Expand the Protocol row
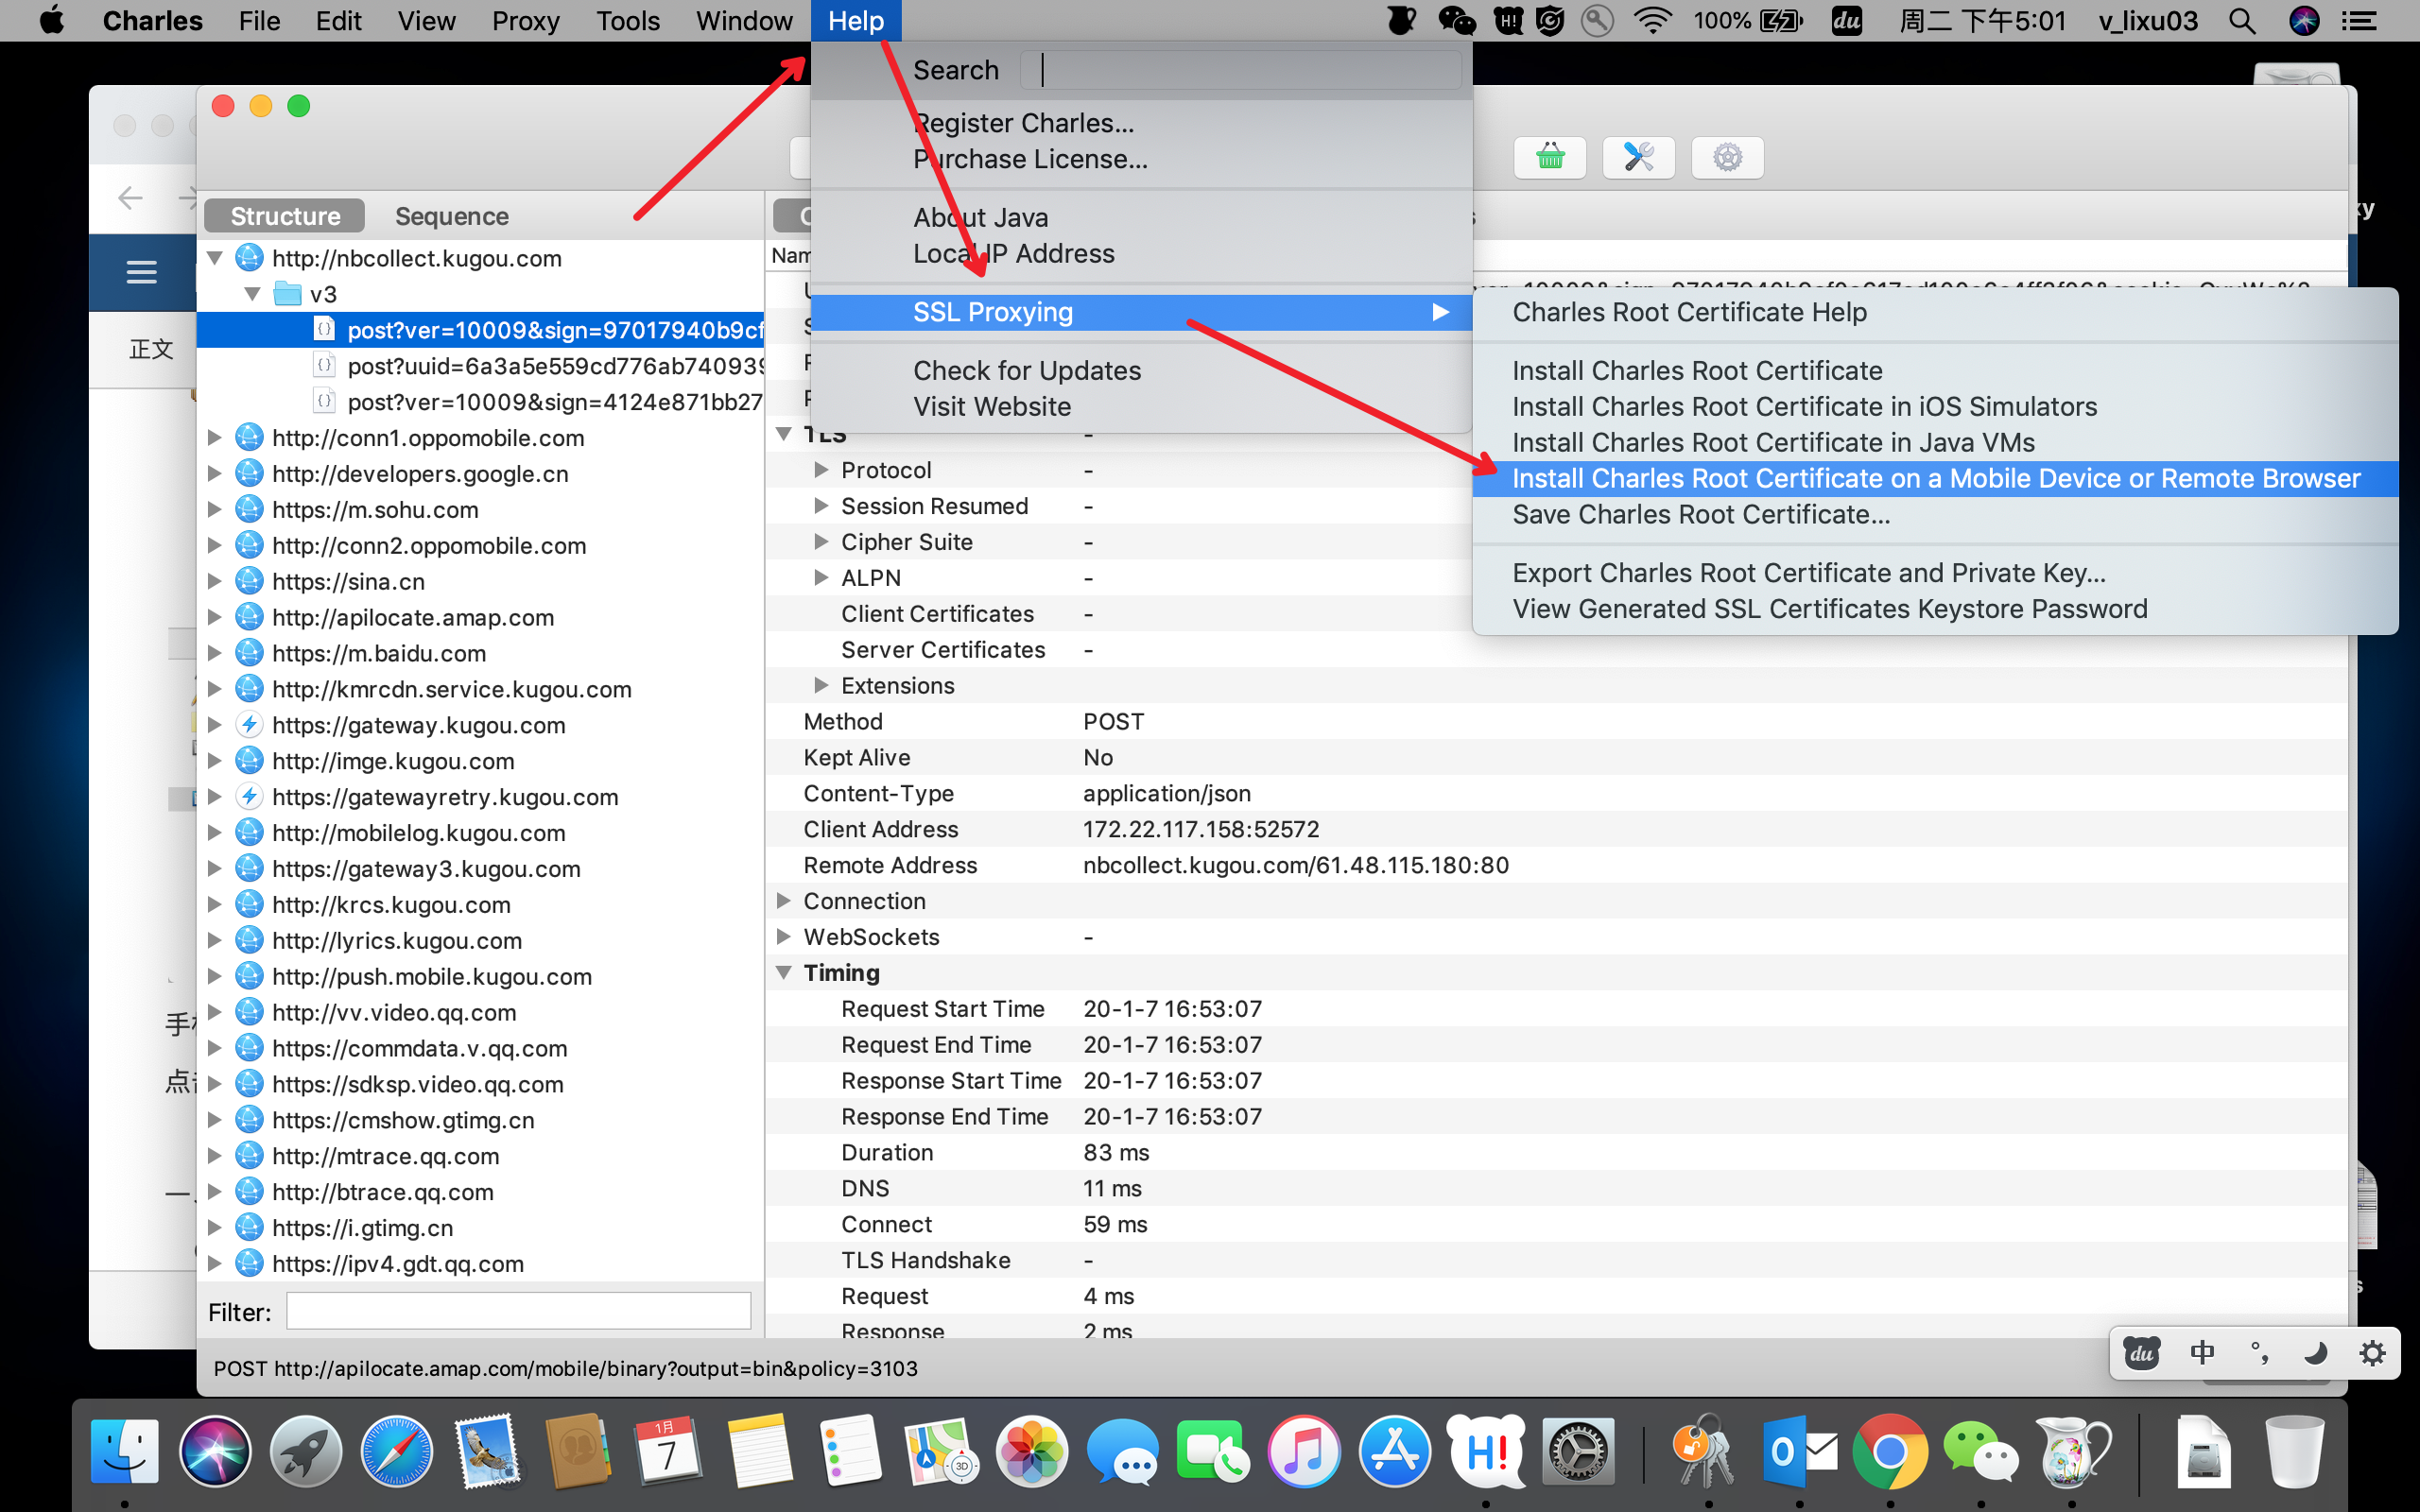2420x1512 pixels. [821, 470]
